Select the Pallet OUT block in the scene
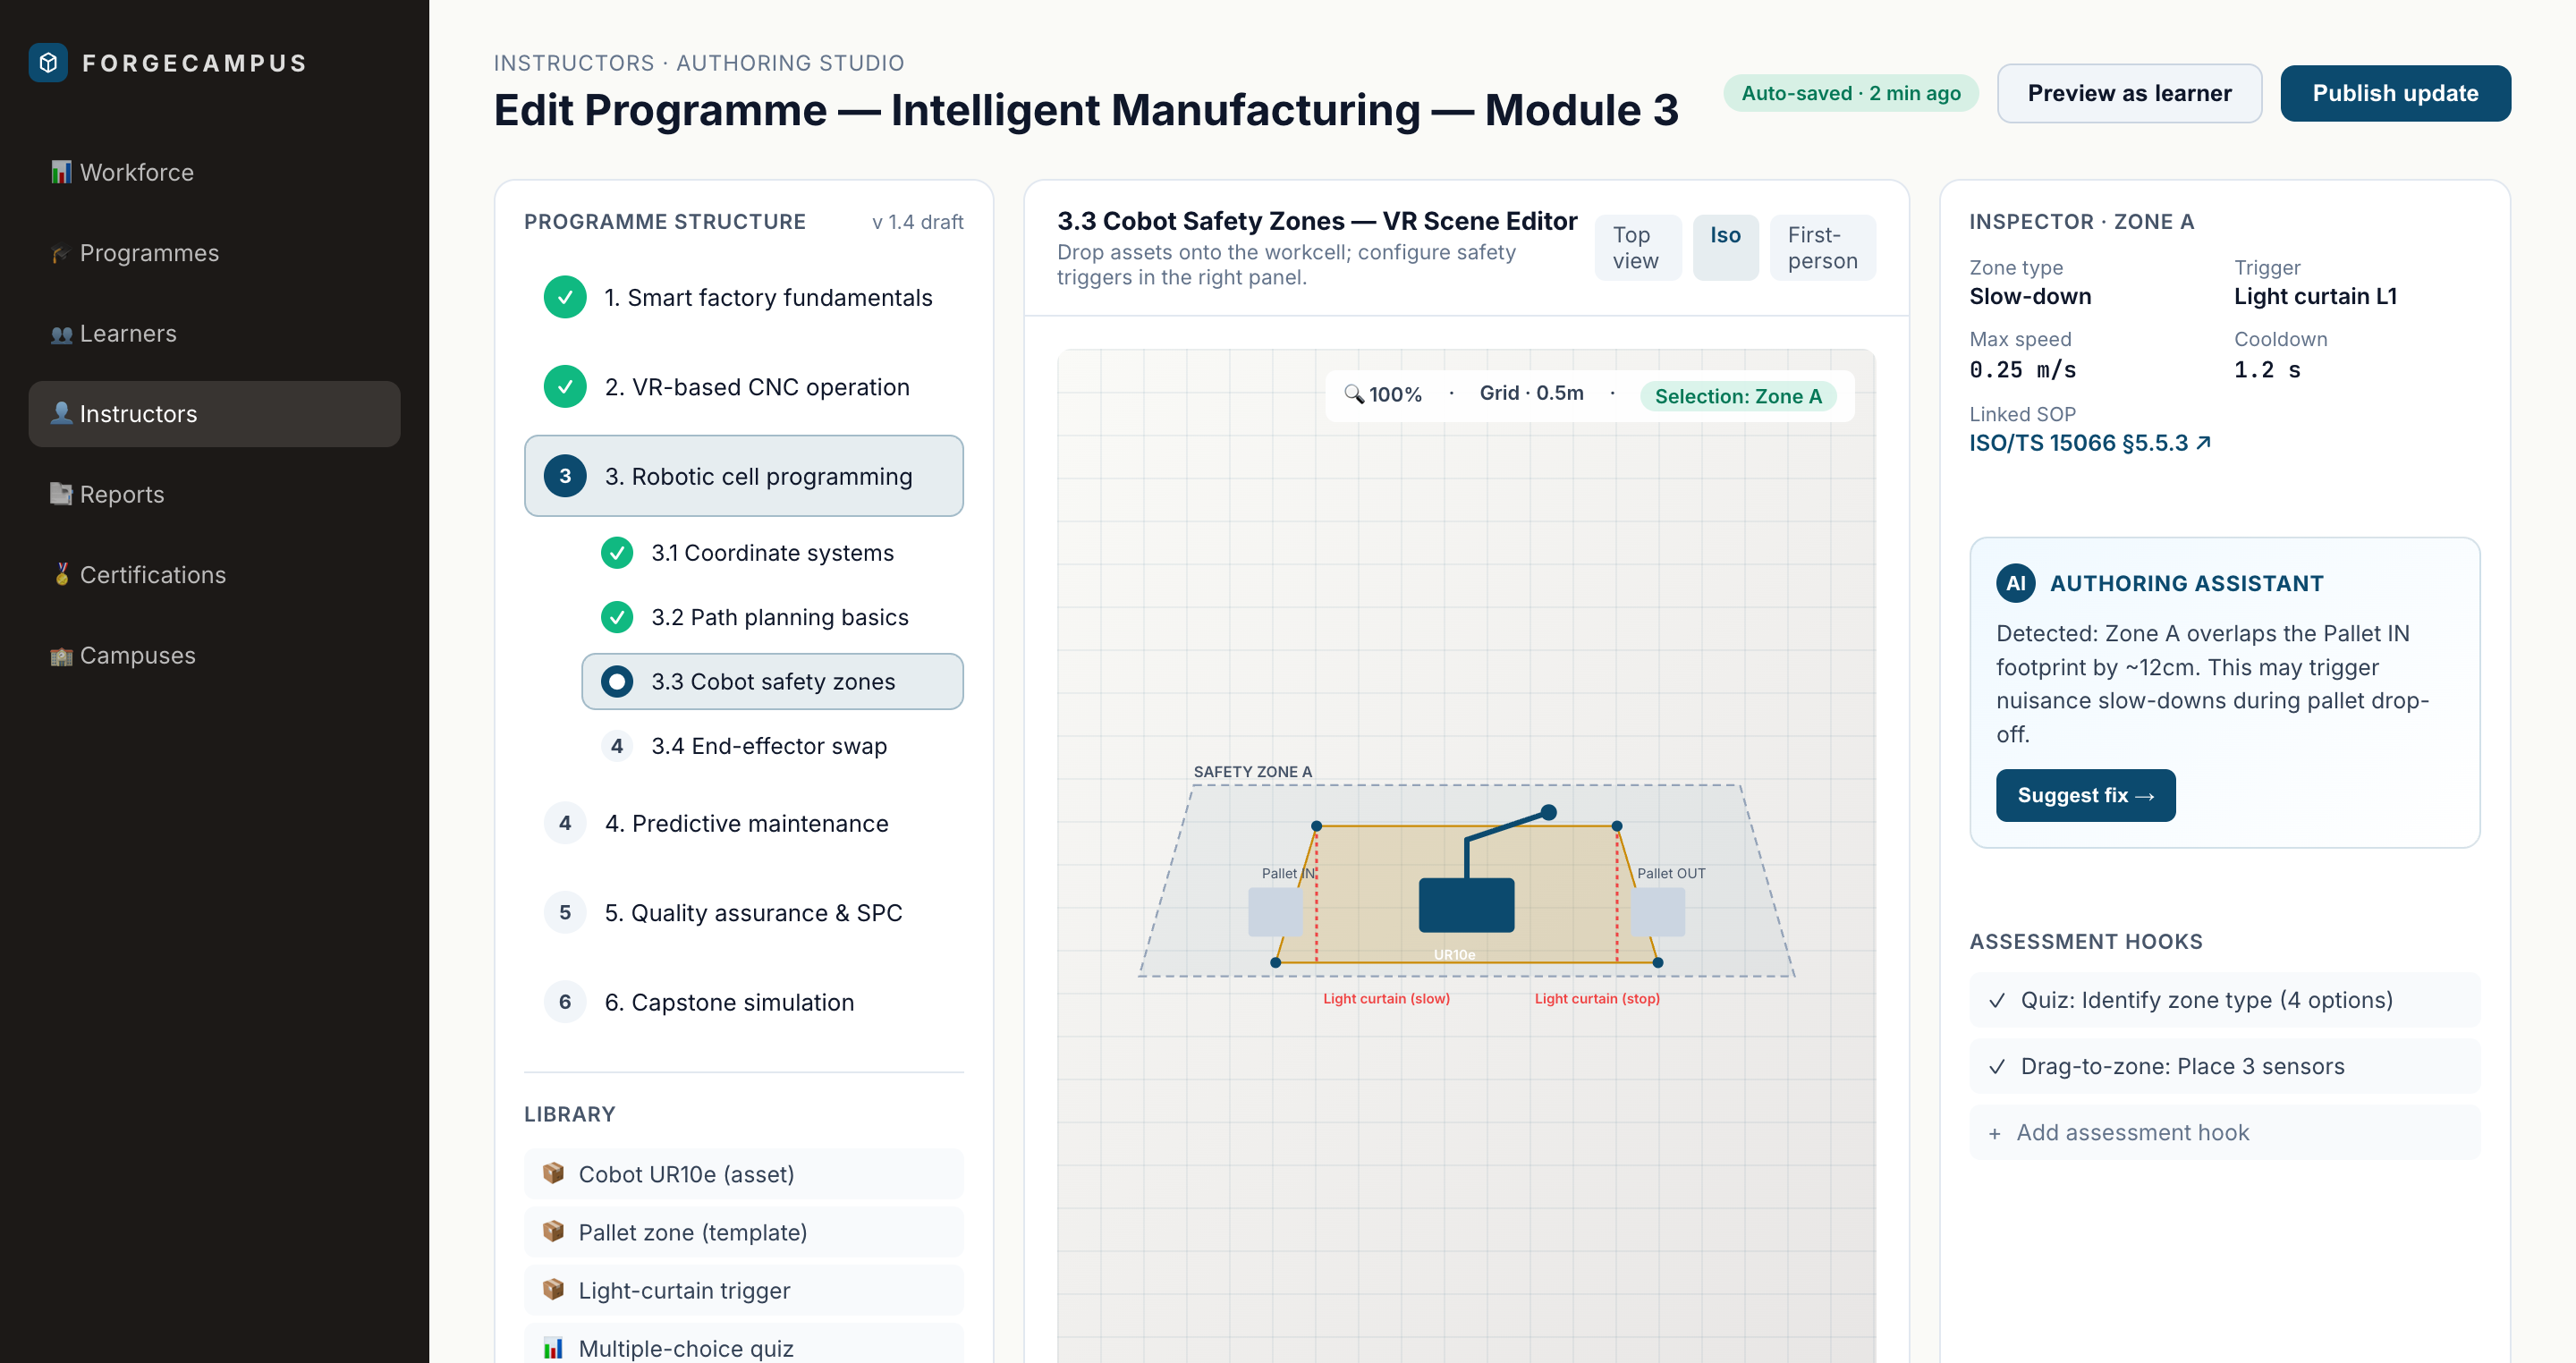2576x1363 pixels. tap(1657, 911)
